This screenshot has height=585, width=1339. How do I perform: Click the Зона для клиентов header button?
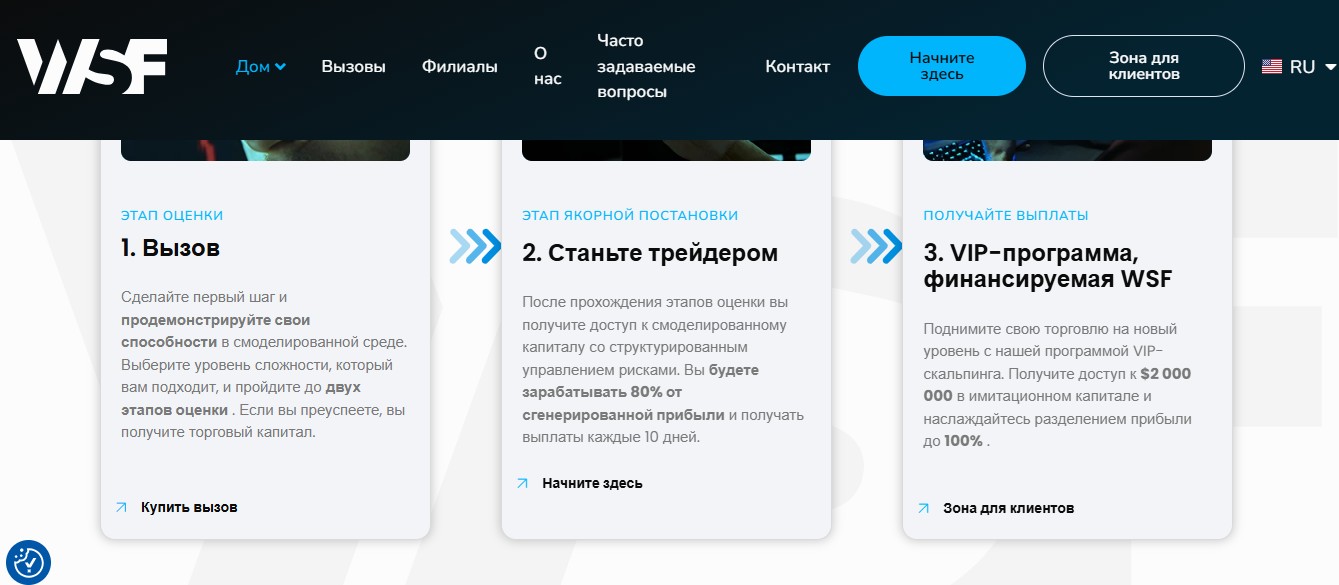pyautogui.click(x=1144, y=66)
